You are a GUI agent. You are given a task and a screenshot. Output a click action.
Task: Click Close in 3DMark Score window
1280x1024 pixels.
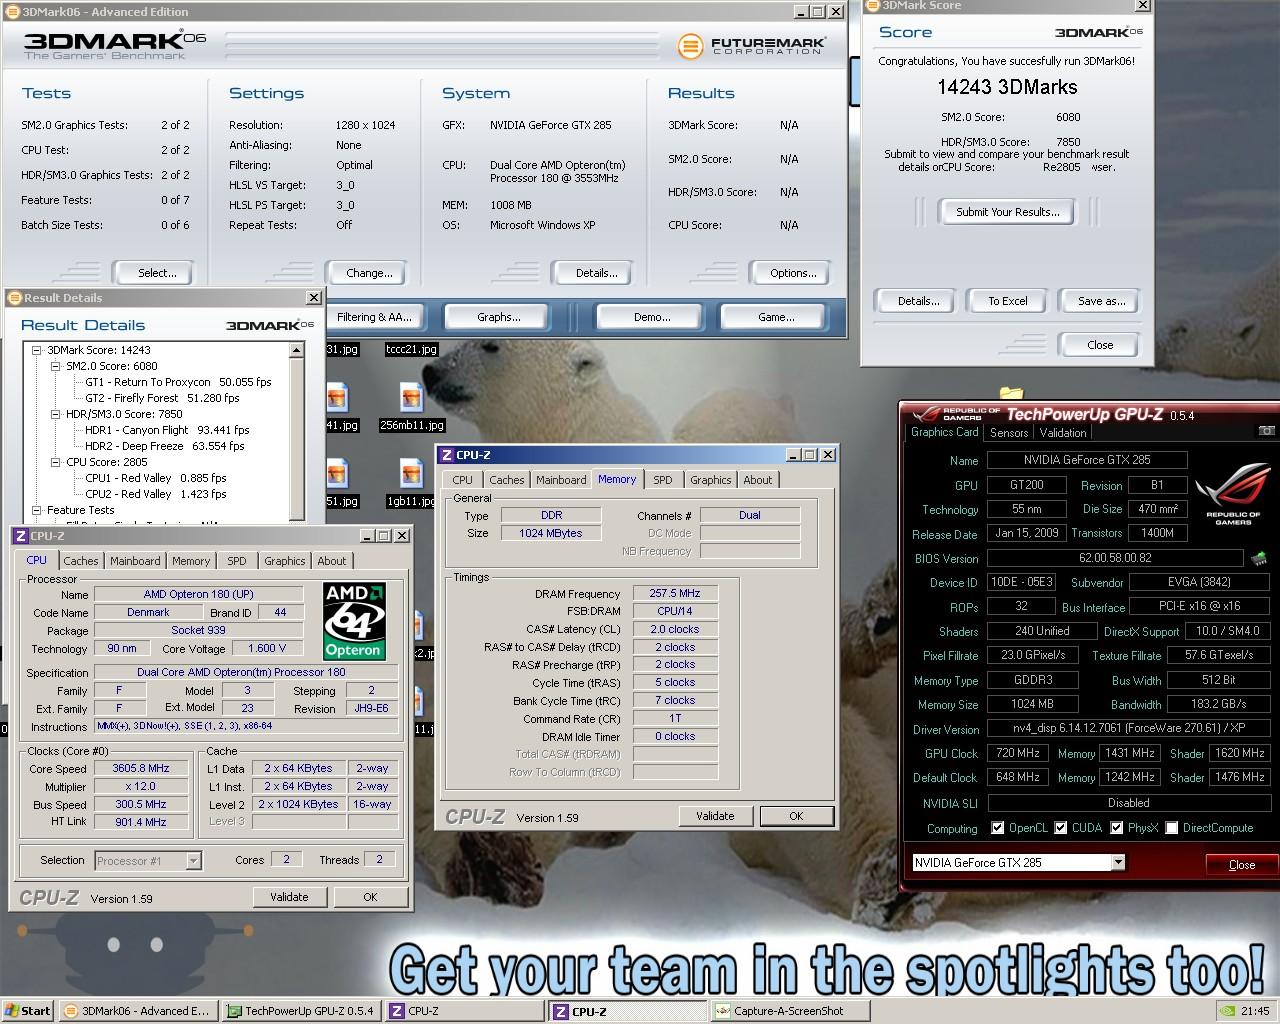pyautogui.click(x=1100, y=345)
